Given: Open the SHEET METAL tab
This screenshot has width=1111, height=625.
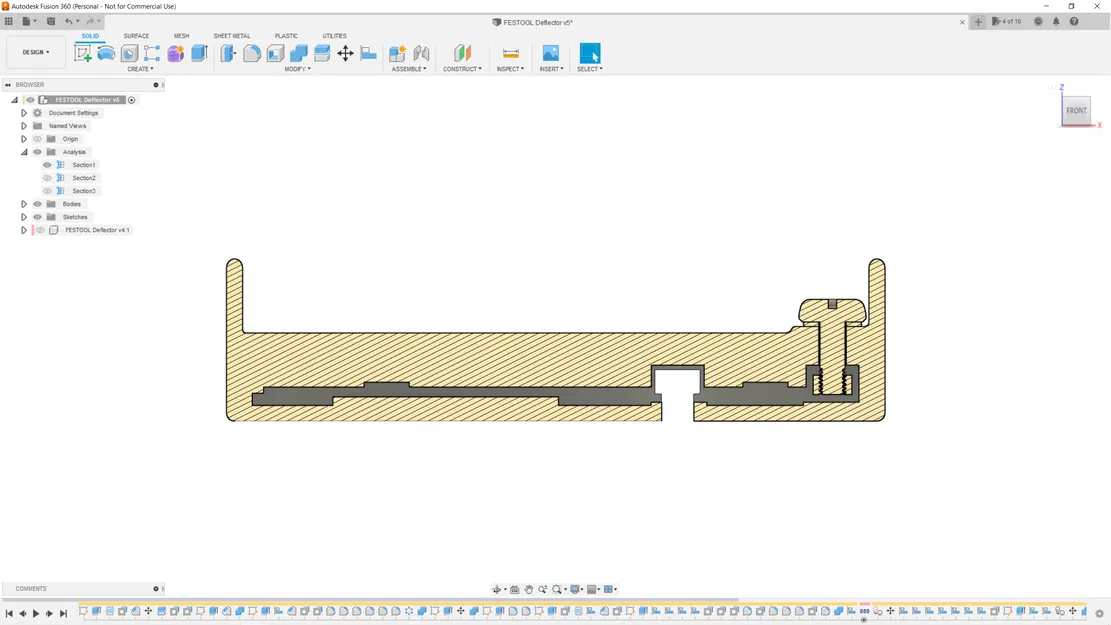Looking at the screenshot, I should 232,36.
